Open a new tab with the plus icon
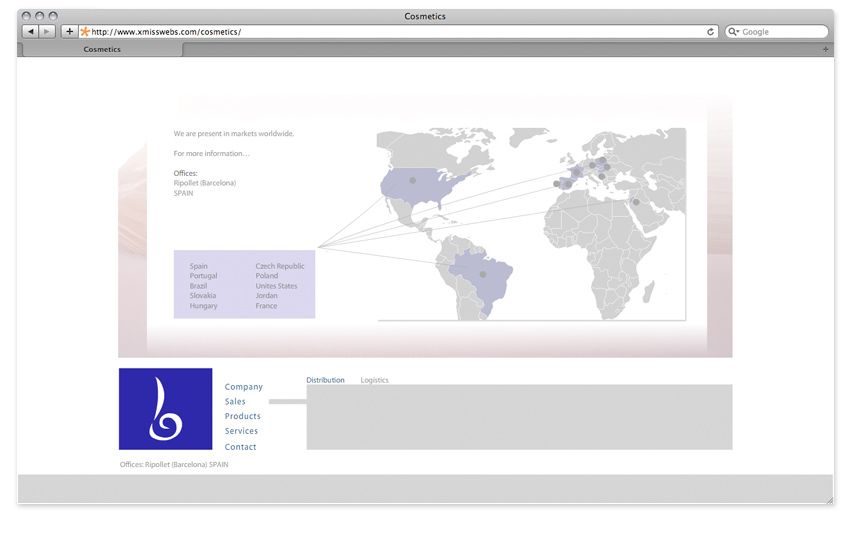The width and height of the screenshot is (852, 550). tap(825, 49)
